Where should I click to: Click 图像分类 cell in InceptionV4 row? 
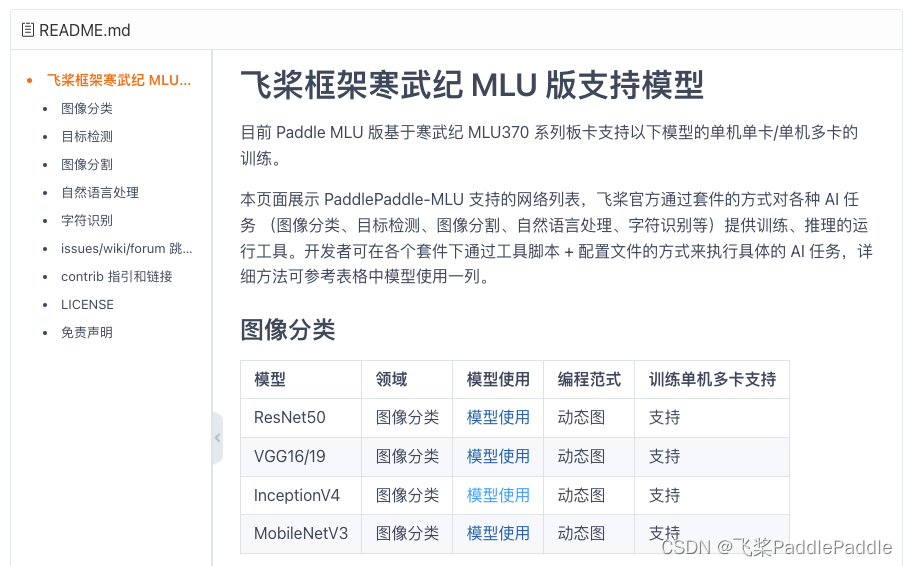point(407,495)
